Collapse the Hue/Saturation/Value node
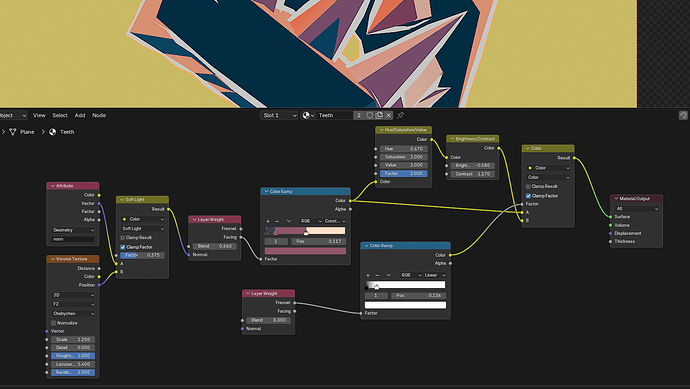Image resolution: width=690 pixels, height=389 pixels. pos(382,130)
